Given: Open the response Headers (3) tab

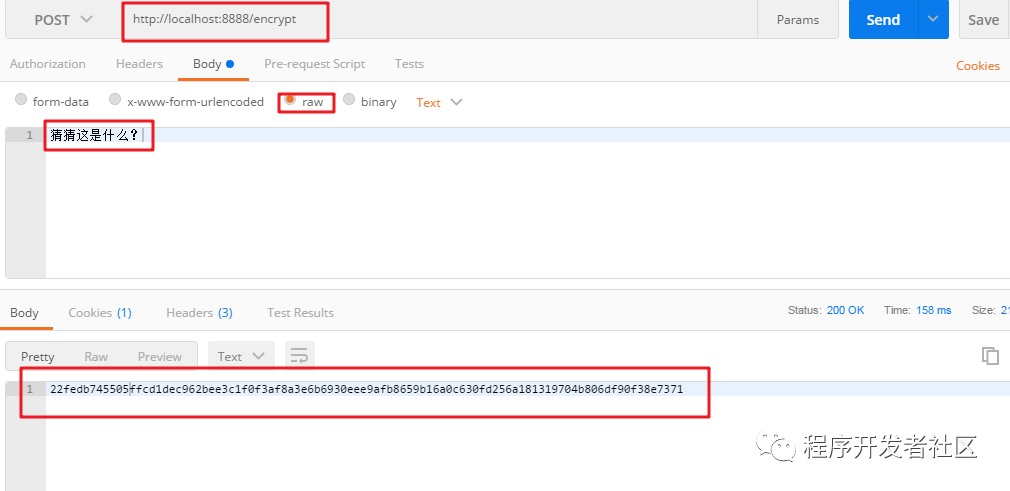Looking at the screenshot, I should 199,313.
